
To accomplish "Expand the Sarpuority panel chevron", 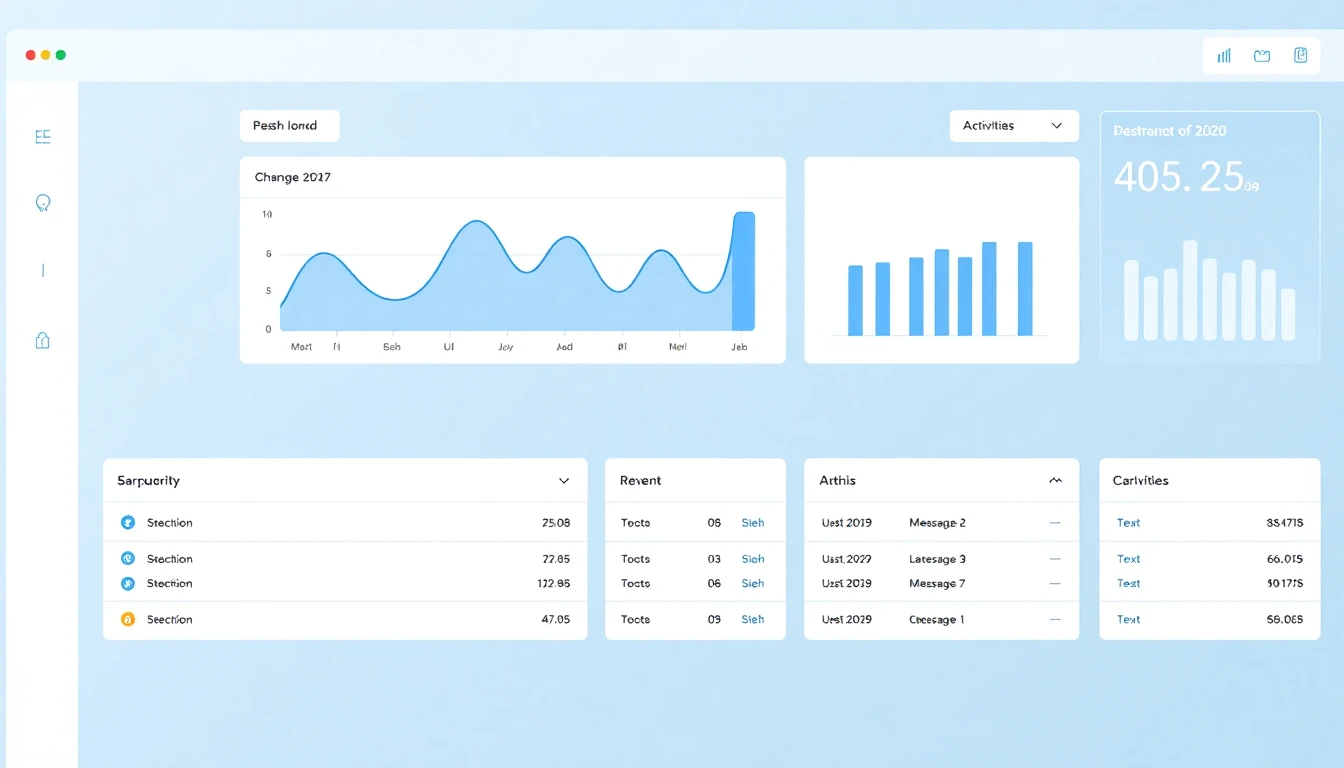I will point(563,480).
